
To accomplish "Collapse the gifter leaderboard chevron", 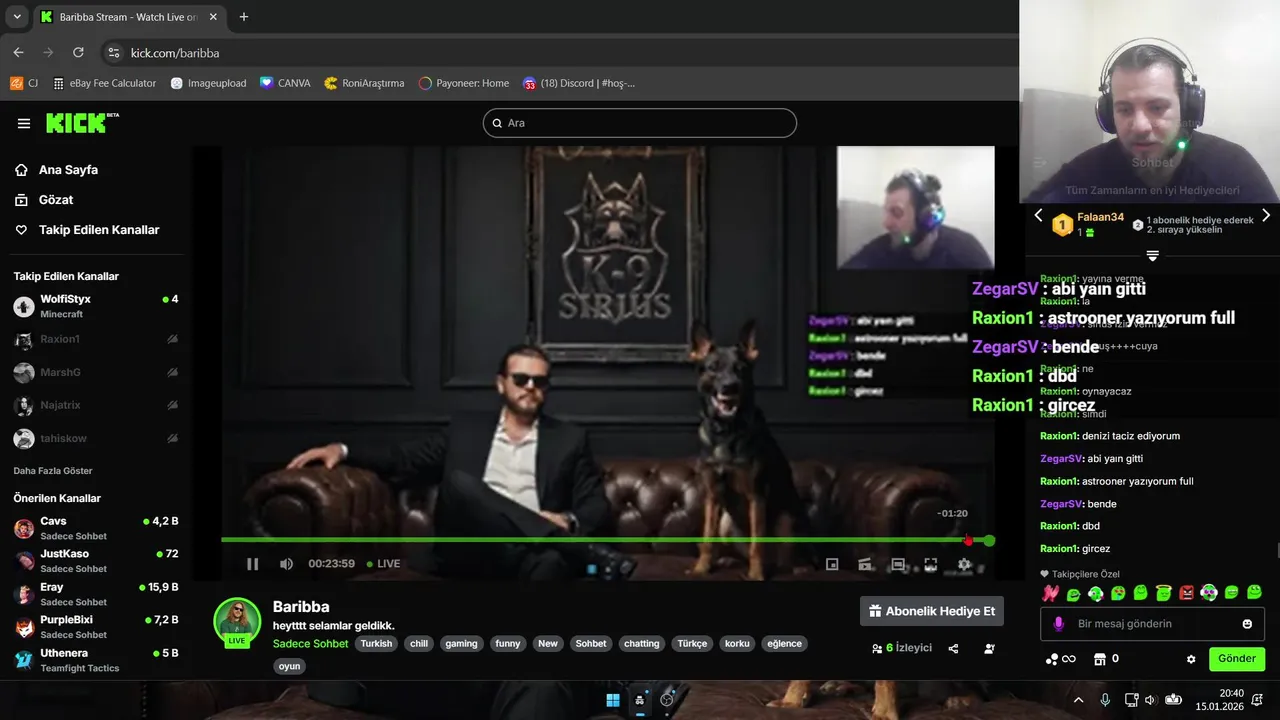I will pos(1152,256).
